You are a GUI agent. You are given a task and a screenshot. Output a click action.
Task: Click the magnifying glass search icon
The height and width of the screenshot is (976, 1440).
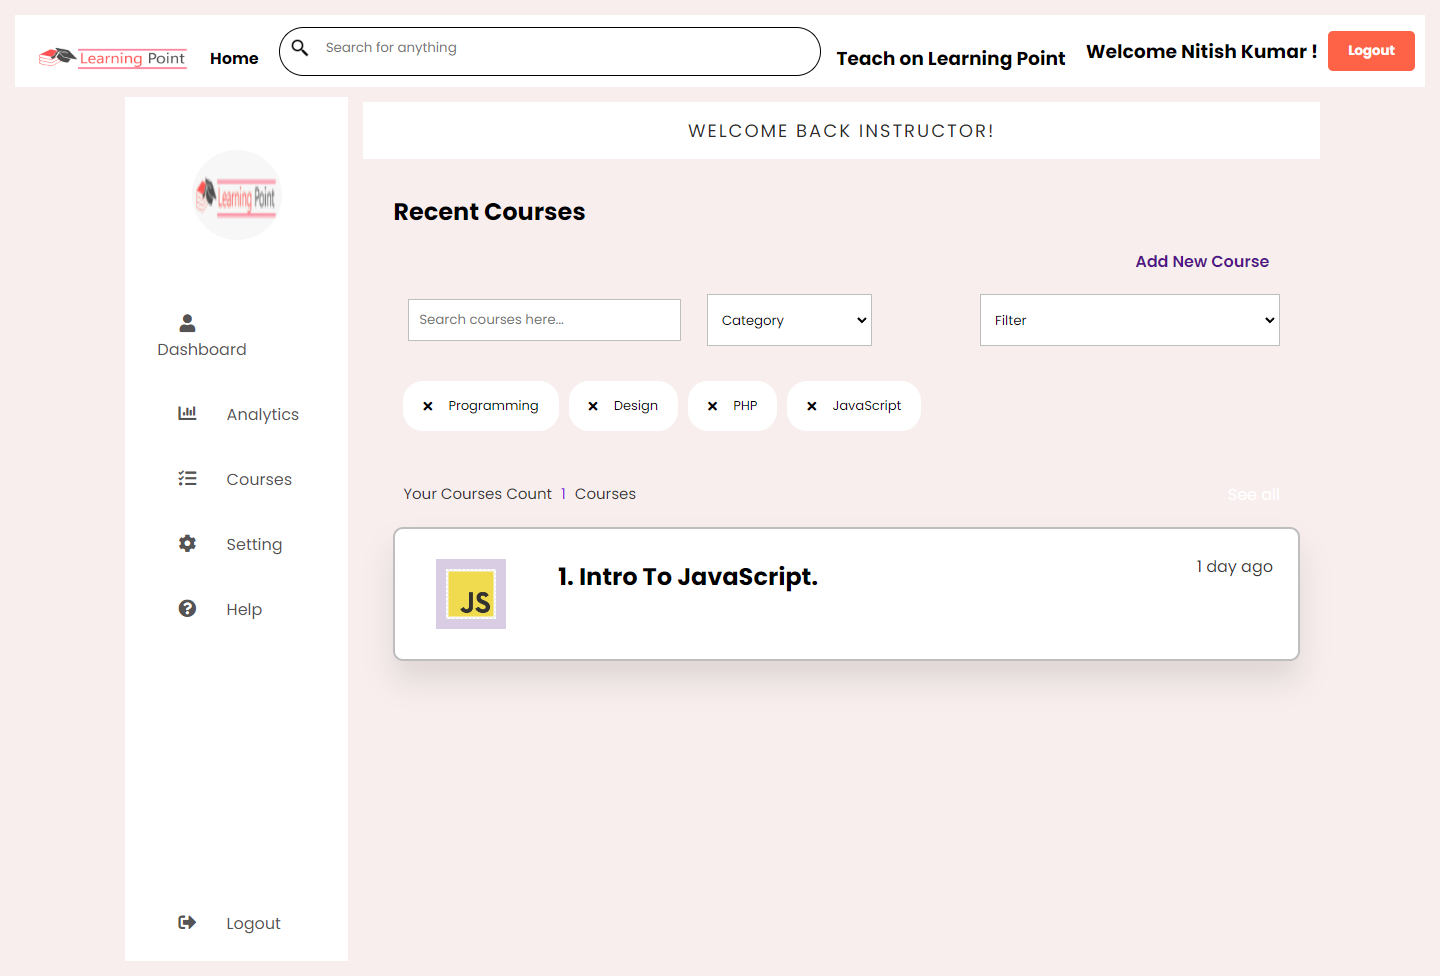coord(300,47)
